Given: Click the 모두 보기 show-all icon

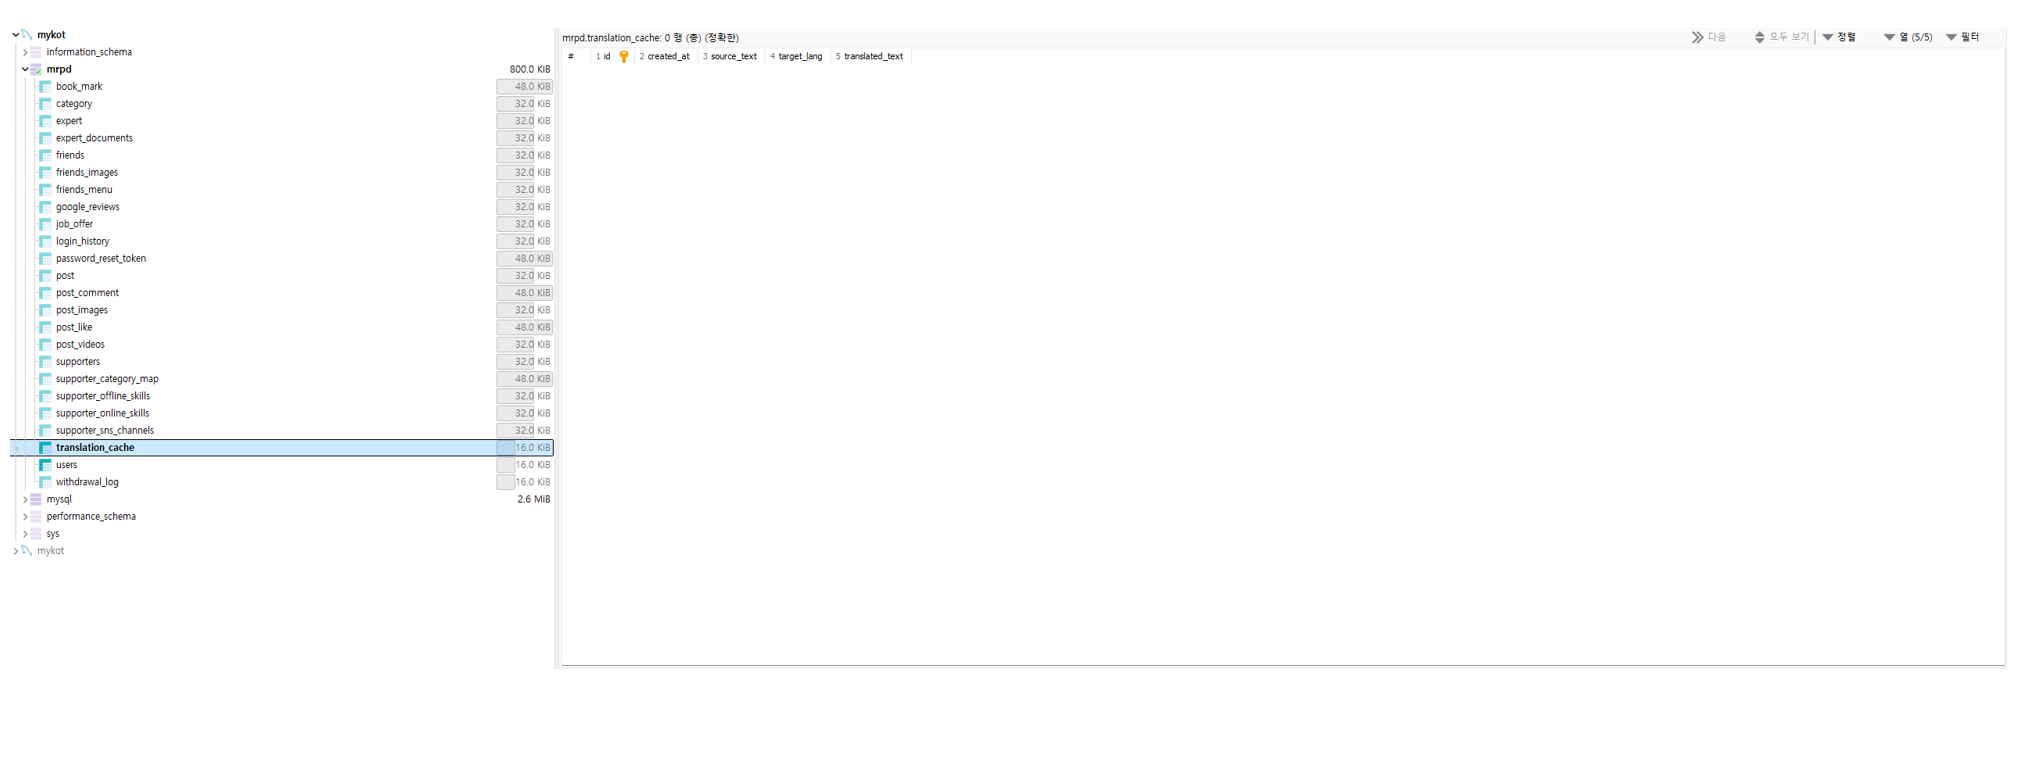Looking at the screenshot, I should (x=1759, y=38).
